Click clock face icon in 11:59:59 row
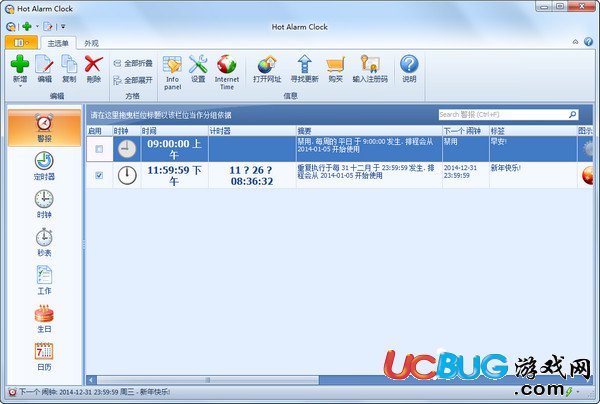The width and height of the screenshot is (600, 404). click(127, 175)
